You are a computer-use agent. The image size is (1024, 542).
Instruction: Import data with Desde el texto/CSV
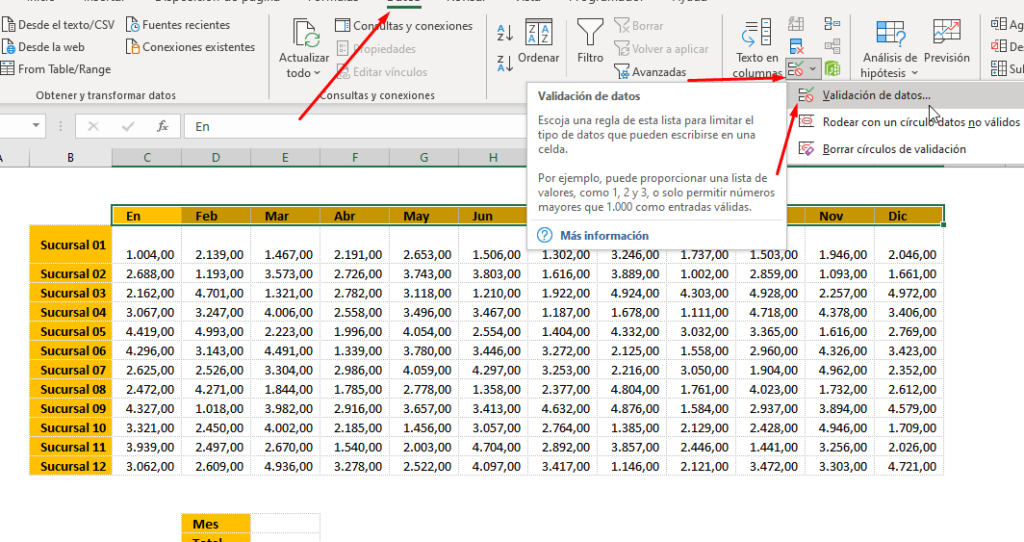[58, 25]
